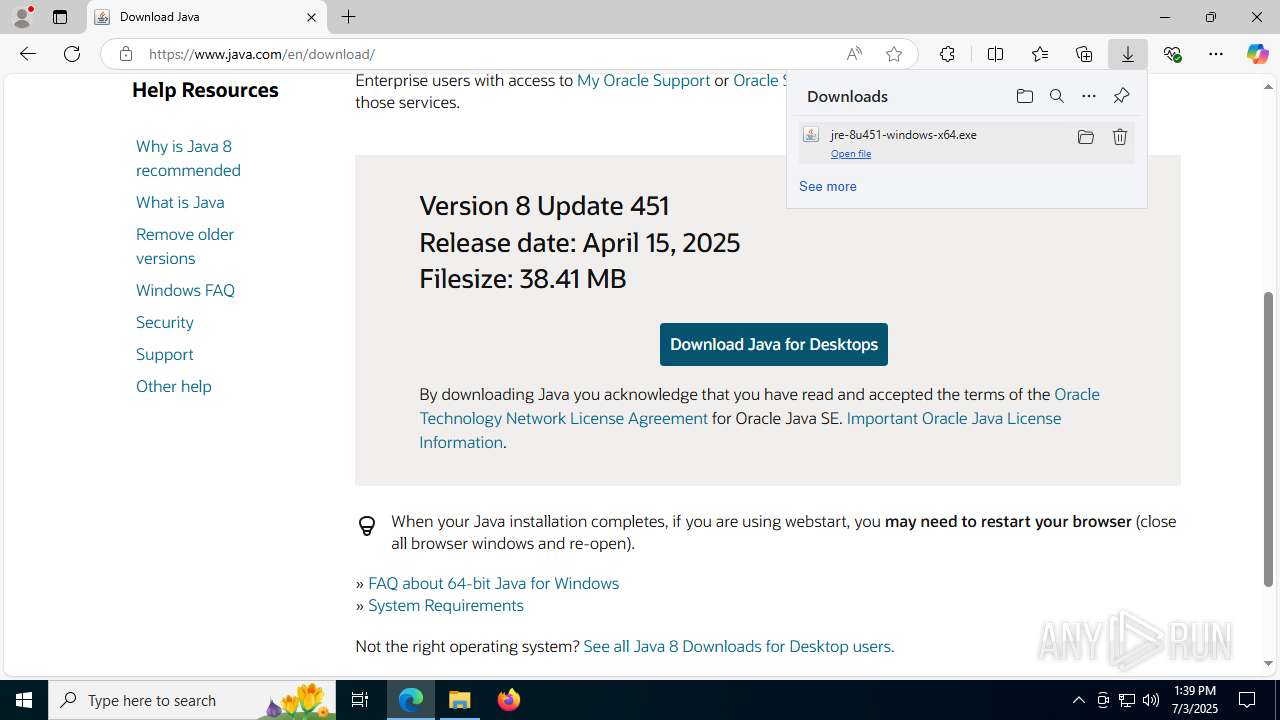Open Why is Java 8 recommended link

click(x=188, y=158)
